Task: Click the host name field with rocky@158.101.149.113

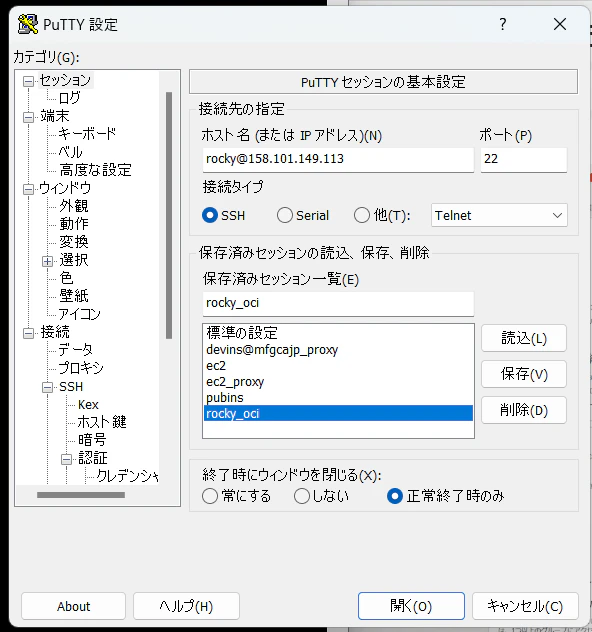Action: [x=338, y=160]
